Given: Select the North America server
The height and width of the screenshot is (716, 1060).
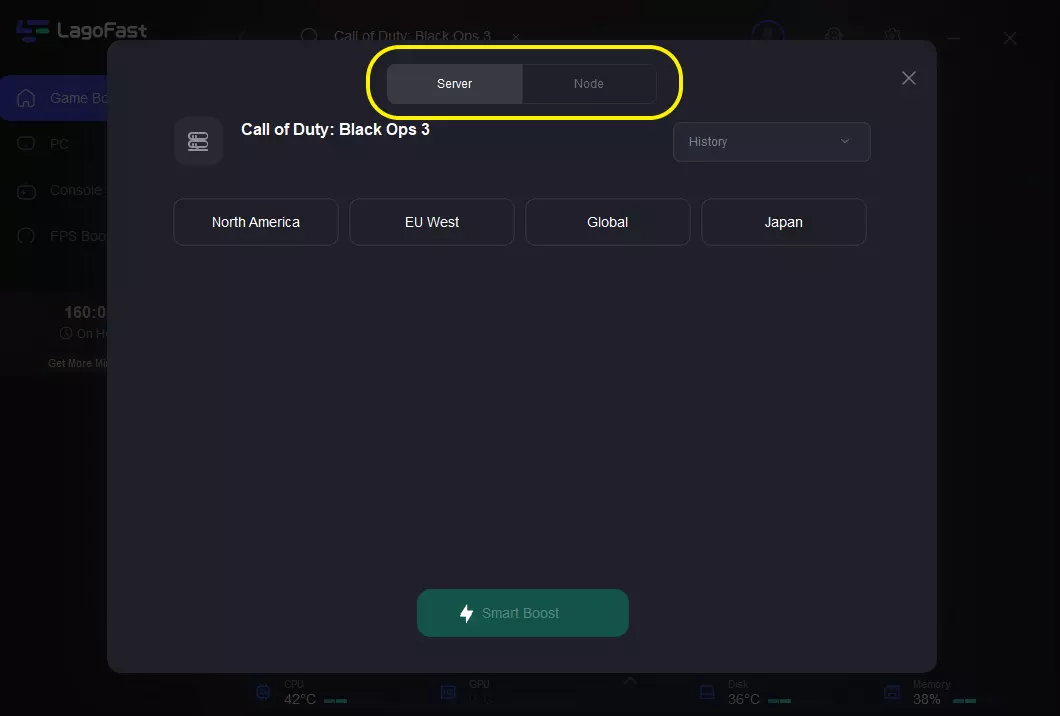Looking at the screenshot, I should (x=255, y=222).
